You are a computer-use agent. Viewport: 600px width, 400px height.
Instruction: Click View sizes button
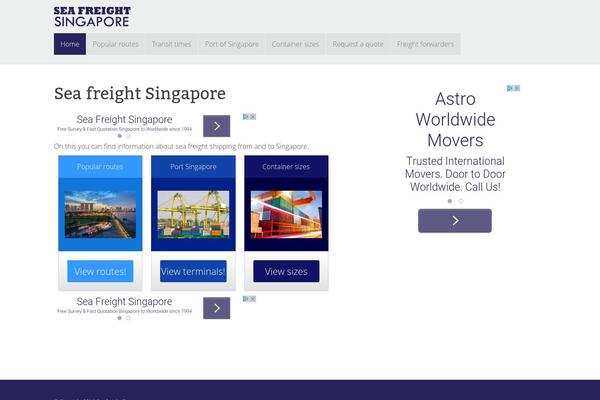pos(286,271)
